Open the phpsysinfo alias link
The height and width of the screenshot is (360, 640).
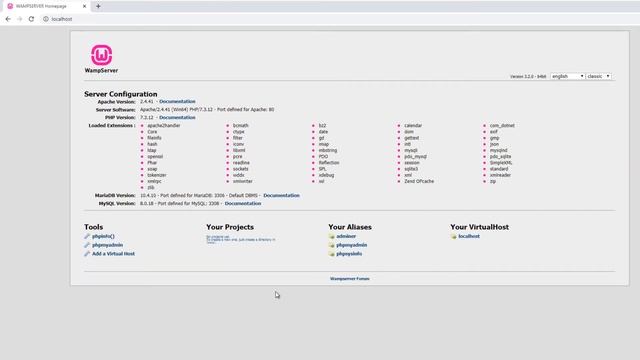coord(349,253)
